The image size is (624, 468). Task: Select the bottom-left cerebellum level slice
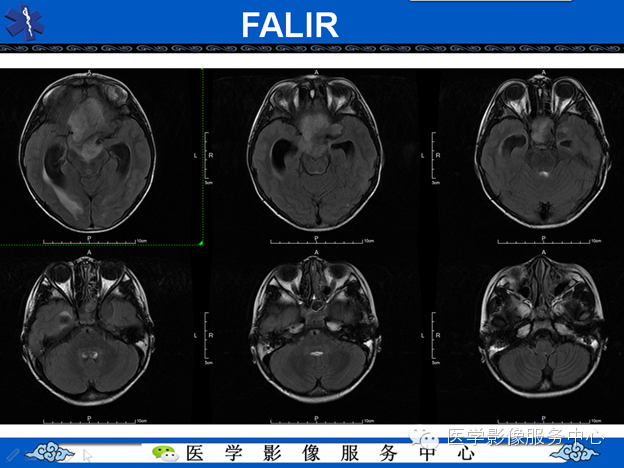click(88, 331)
